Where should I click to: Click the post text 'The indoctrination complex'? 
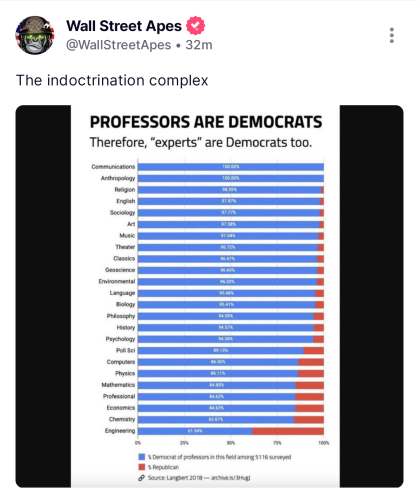(x=112, y=80)
